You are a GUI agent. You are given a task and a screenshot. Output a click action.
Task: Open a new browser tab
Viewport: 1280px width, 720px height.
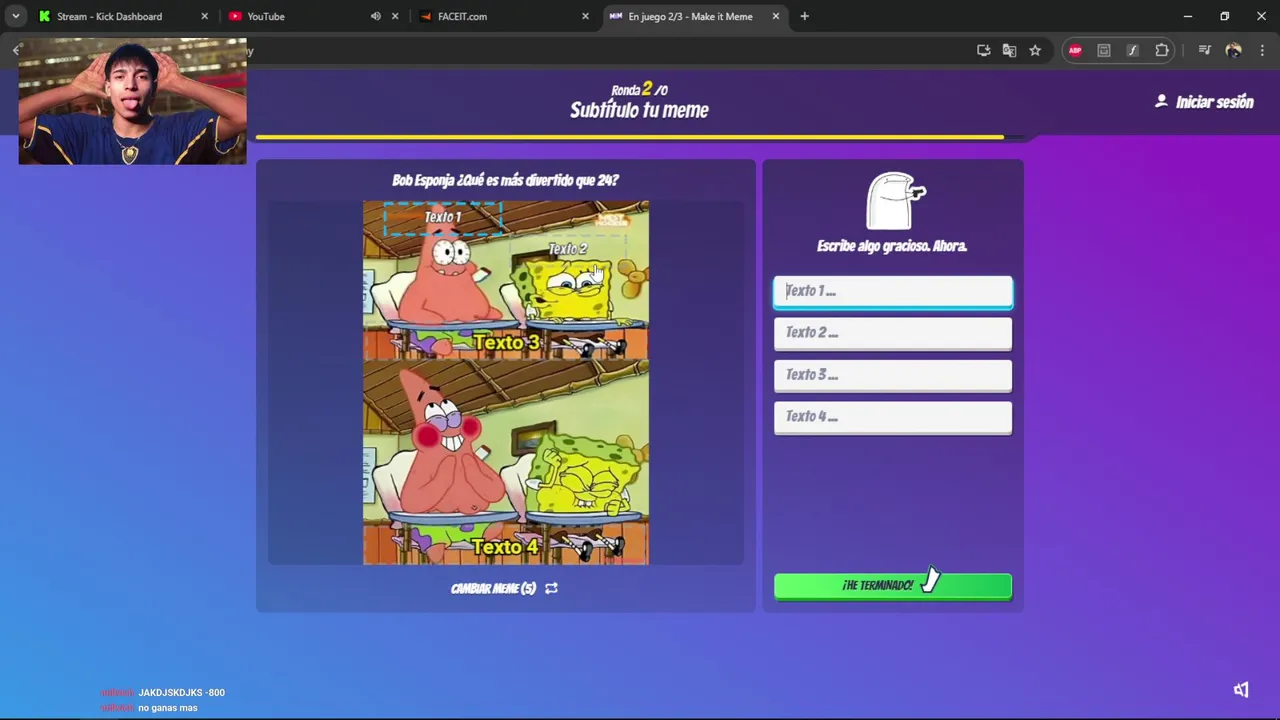click(x=804, y=16)
